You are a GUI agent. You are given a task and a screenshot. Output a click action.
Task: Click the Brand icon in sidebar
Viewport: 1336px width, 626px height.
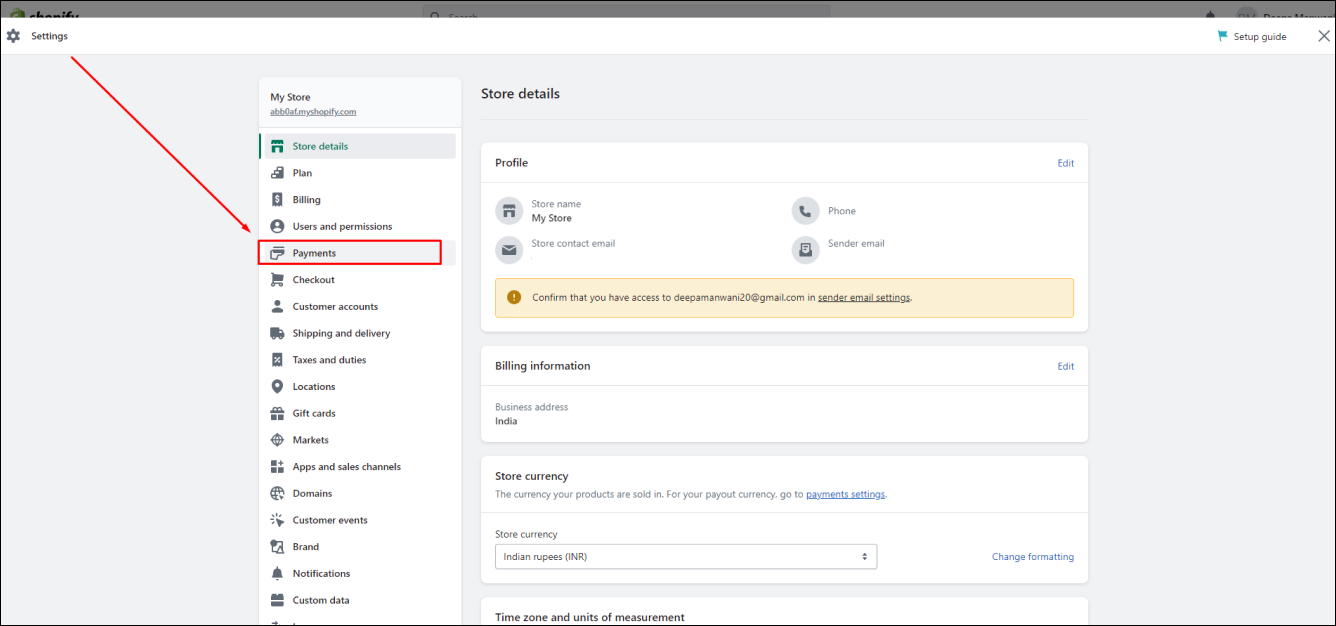pyautogui.click(x=278, y=547)
